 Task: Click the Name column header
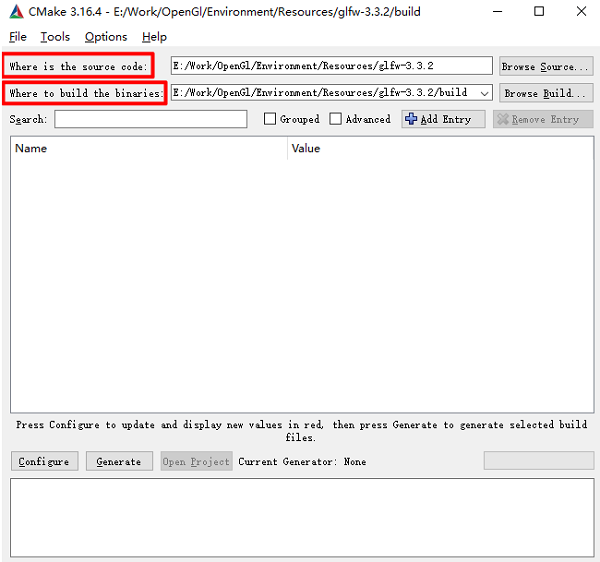pyautogui.click(x=149, y=148)
